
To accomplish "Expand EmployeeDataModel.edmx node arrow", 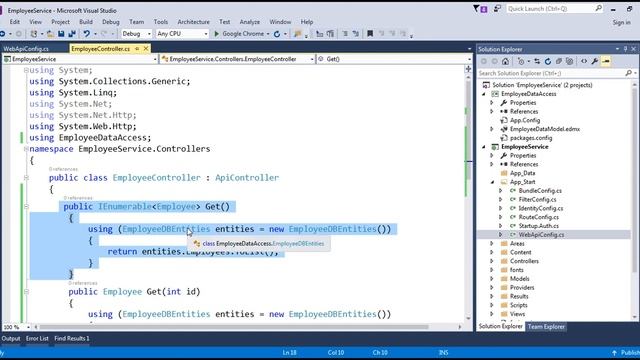I will [492, 129].
